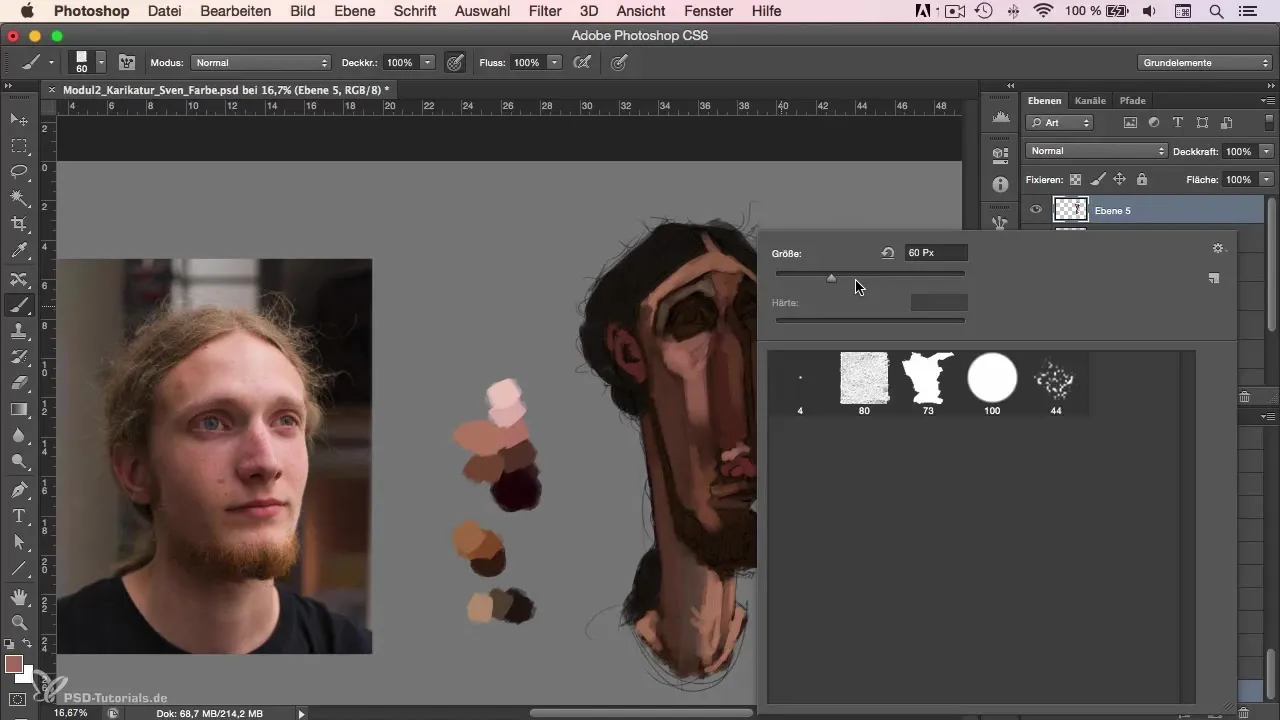Select the Crop tool

coord(19,224)
